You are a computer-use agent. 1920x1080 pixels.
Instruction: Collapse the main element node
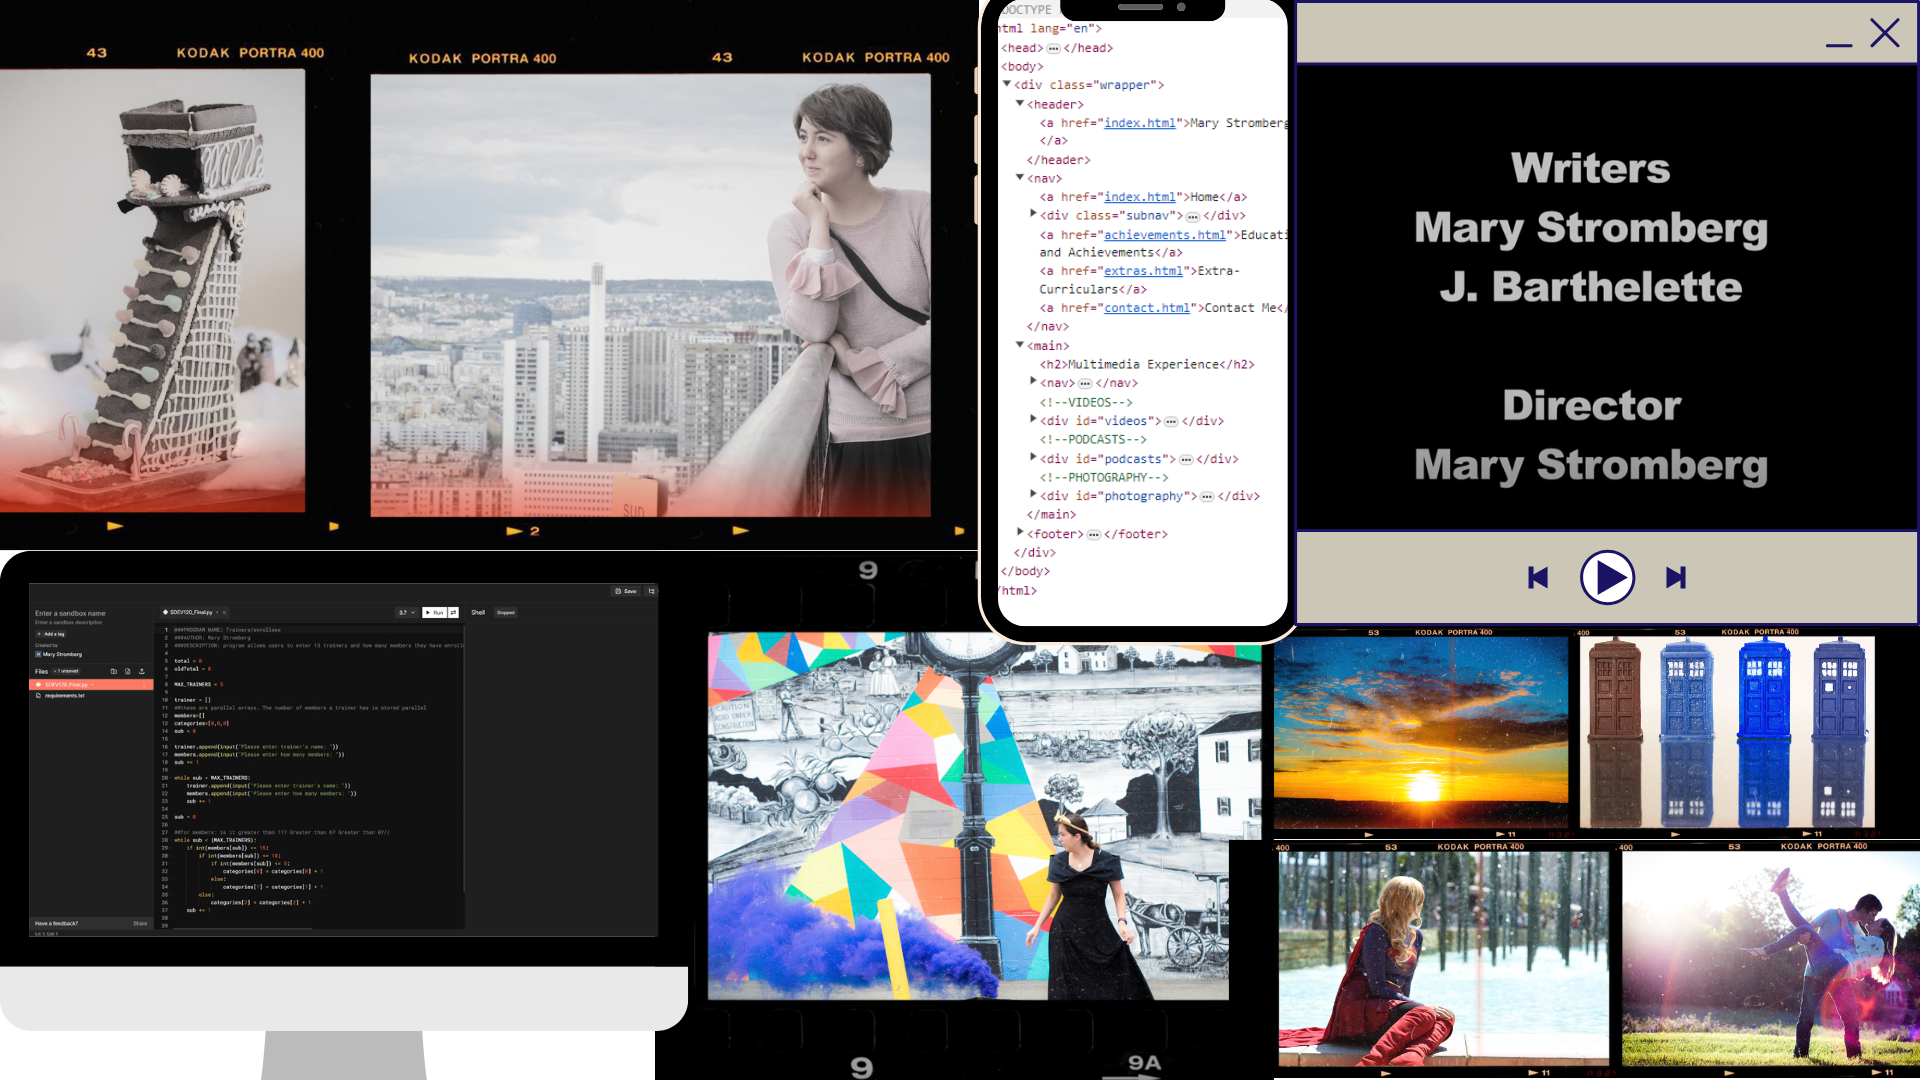[x=1020, y=345]
